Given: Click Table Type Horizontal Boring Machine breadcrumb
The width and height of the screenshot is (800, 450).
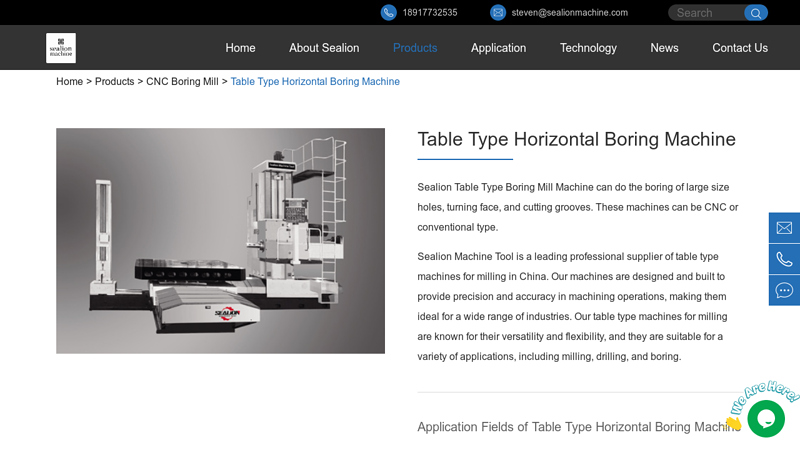Looking at the screenshot, I should 315,82.
